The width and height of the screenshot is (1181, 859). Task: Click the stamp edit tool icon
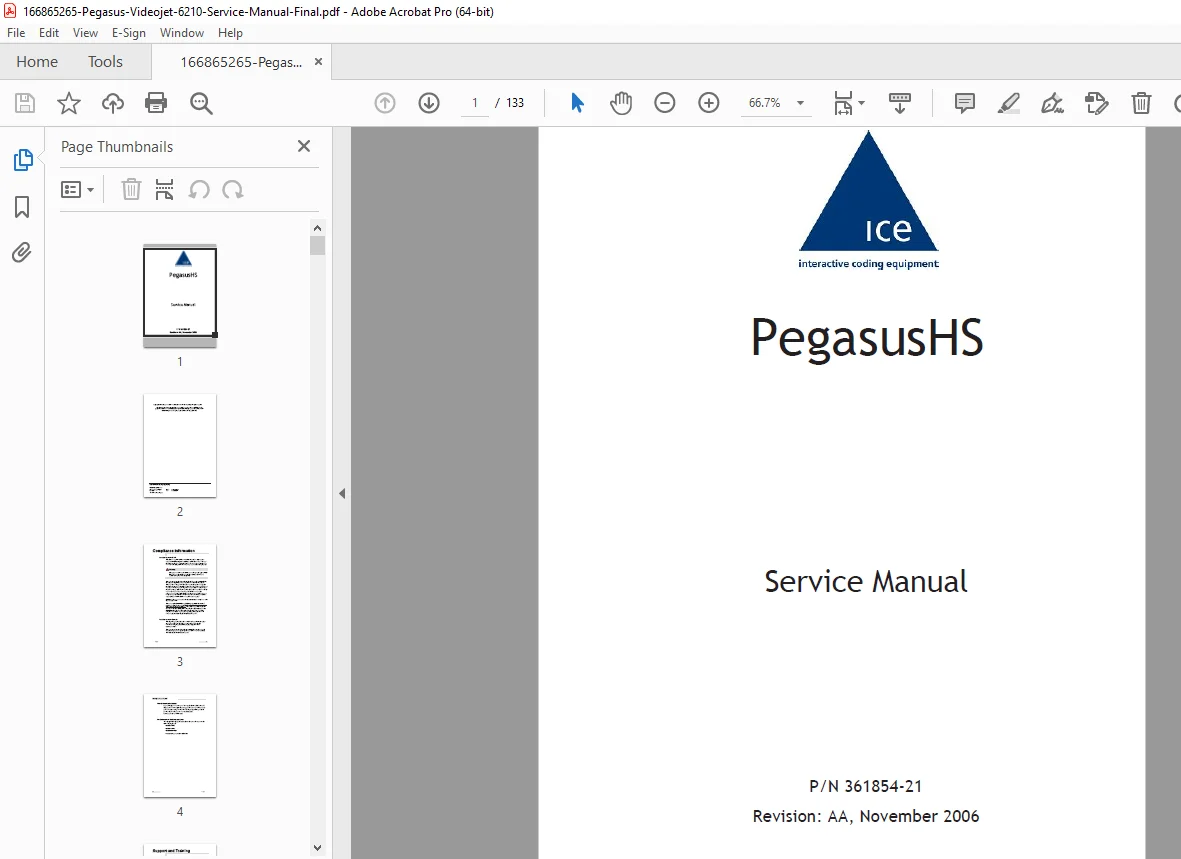(1097, 103)
